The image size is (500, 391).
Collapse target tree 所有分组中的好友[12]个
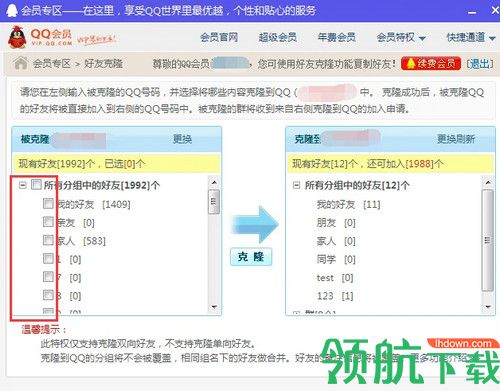tap(296, 185)
